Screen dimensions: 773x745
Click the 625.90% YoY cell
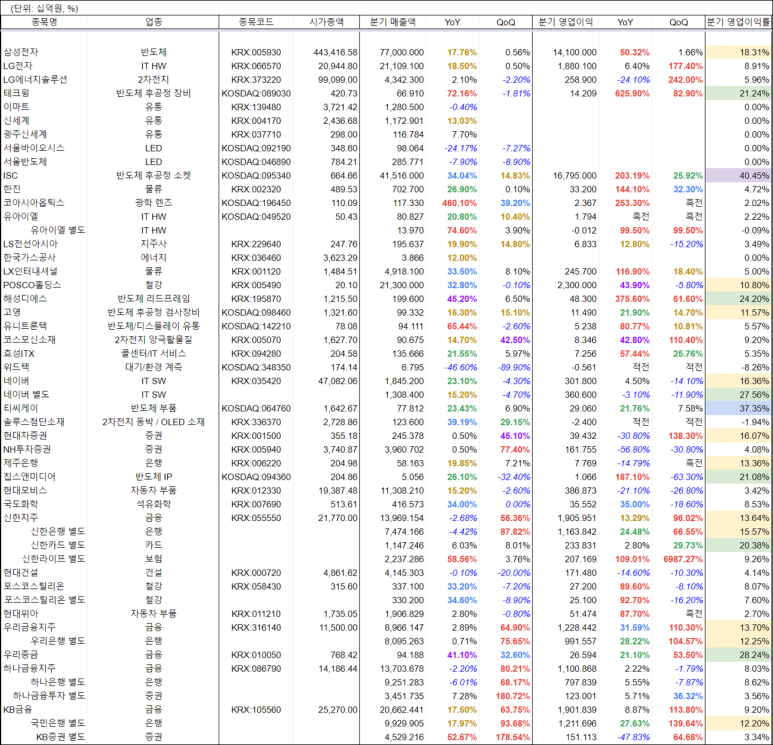[632, 93]
